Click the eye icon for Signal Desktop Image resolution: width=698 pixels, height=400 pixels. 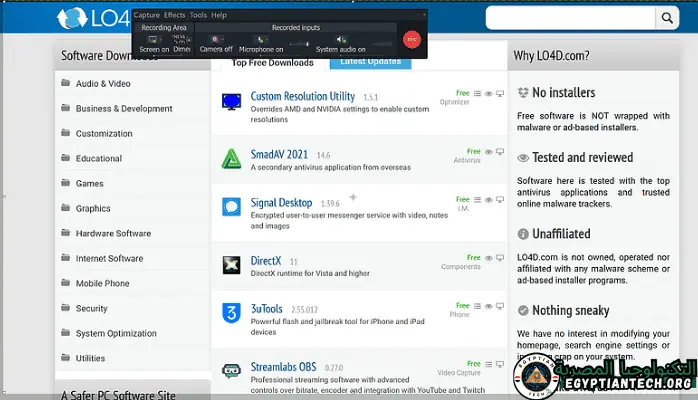click(x=489, y=200)
